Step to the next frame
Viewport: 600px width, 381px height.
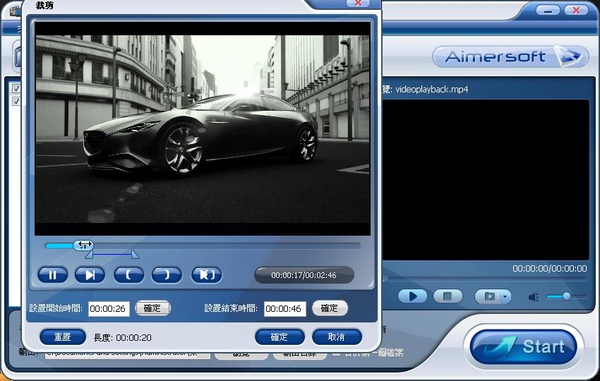pos(90,275)
